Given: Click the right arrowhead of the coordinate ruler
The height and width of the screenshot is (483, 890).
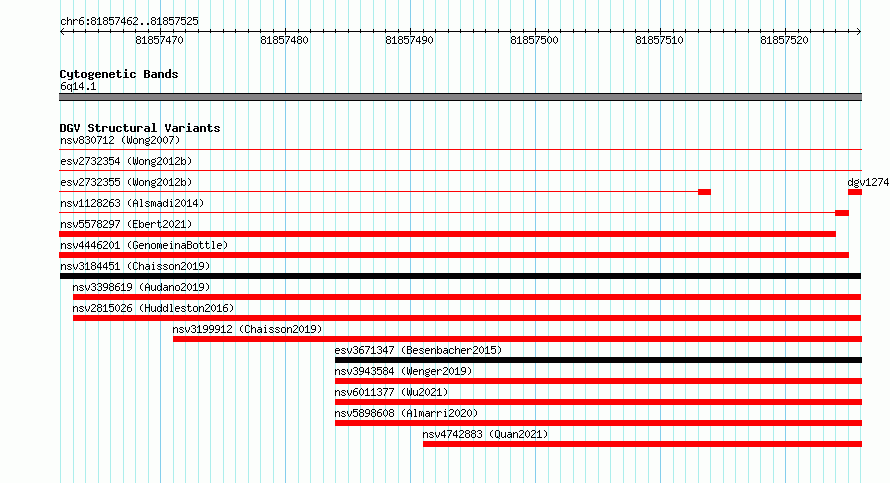Looking at the screenshot, I should (x=858, y=31).
